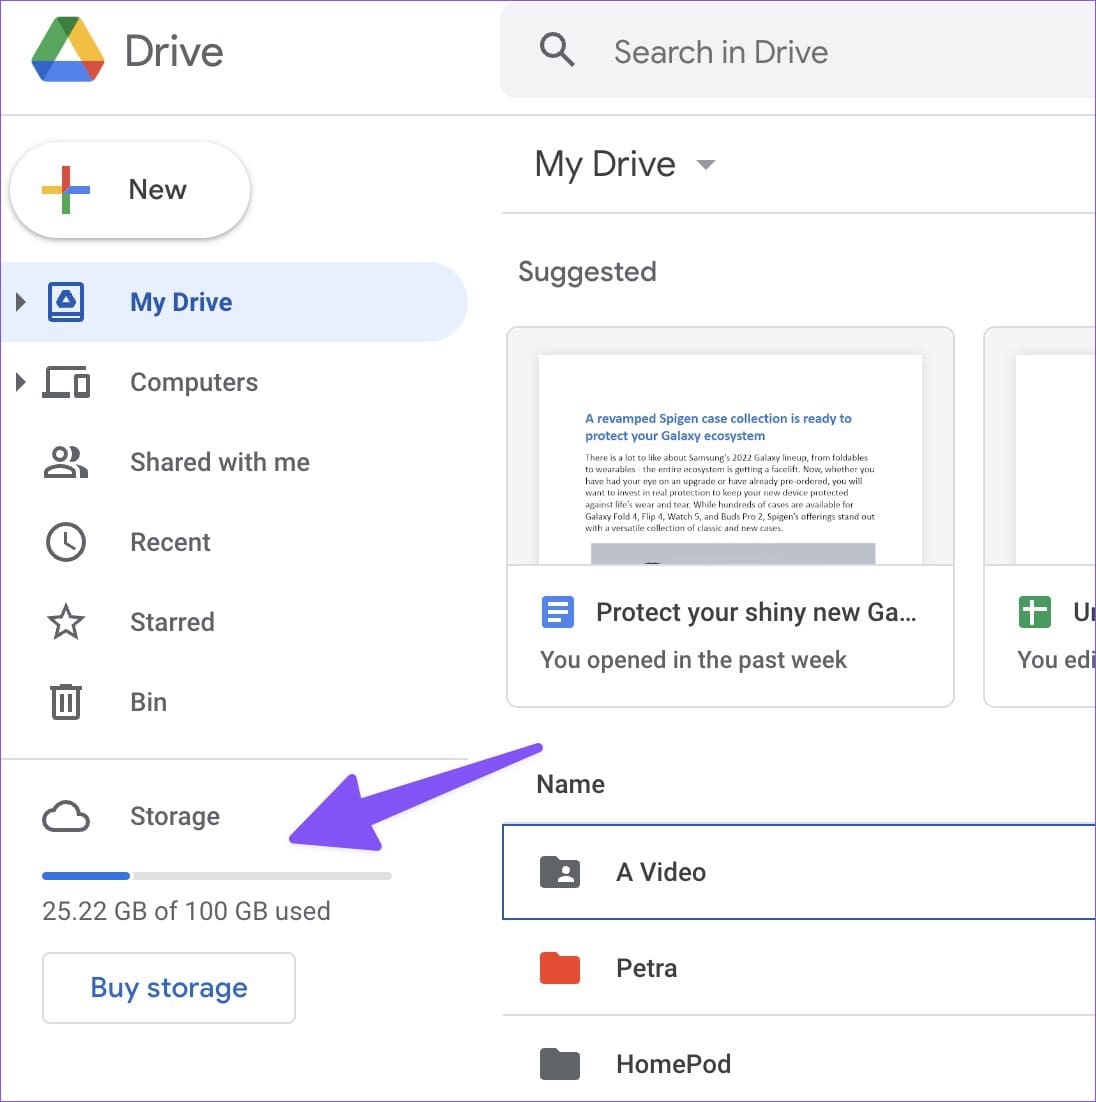The width and height of the screenshot is (1096, 1102).
Task: Go to Computers in sidebar
Action: click(x=194, y=382)
